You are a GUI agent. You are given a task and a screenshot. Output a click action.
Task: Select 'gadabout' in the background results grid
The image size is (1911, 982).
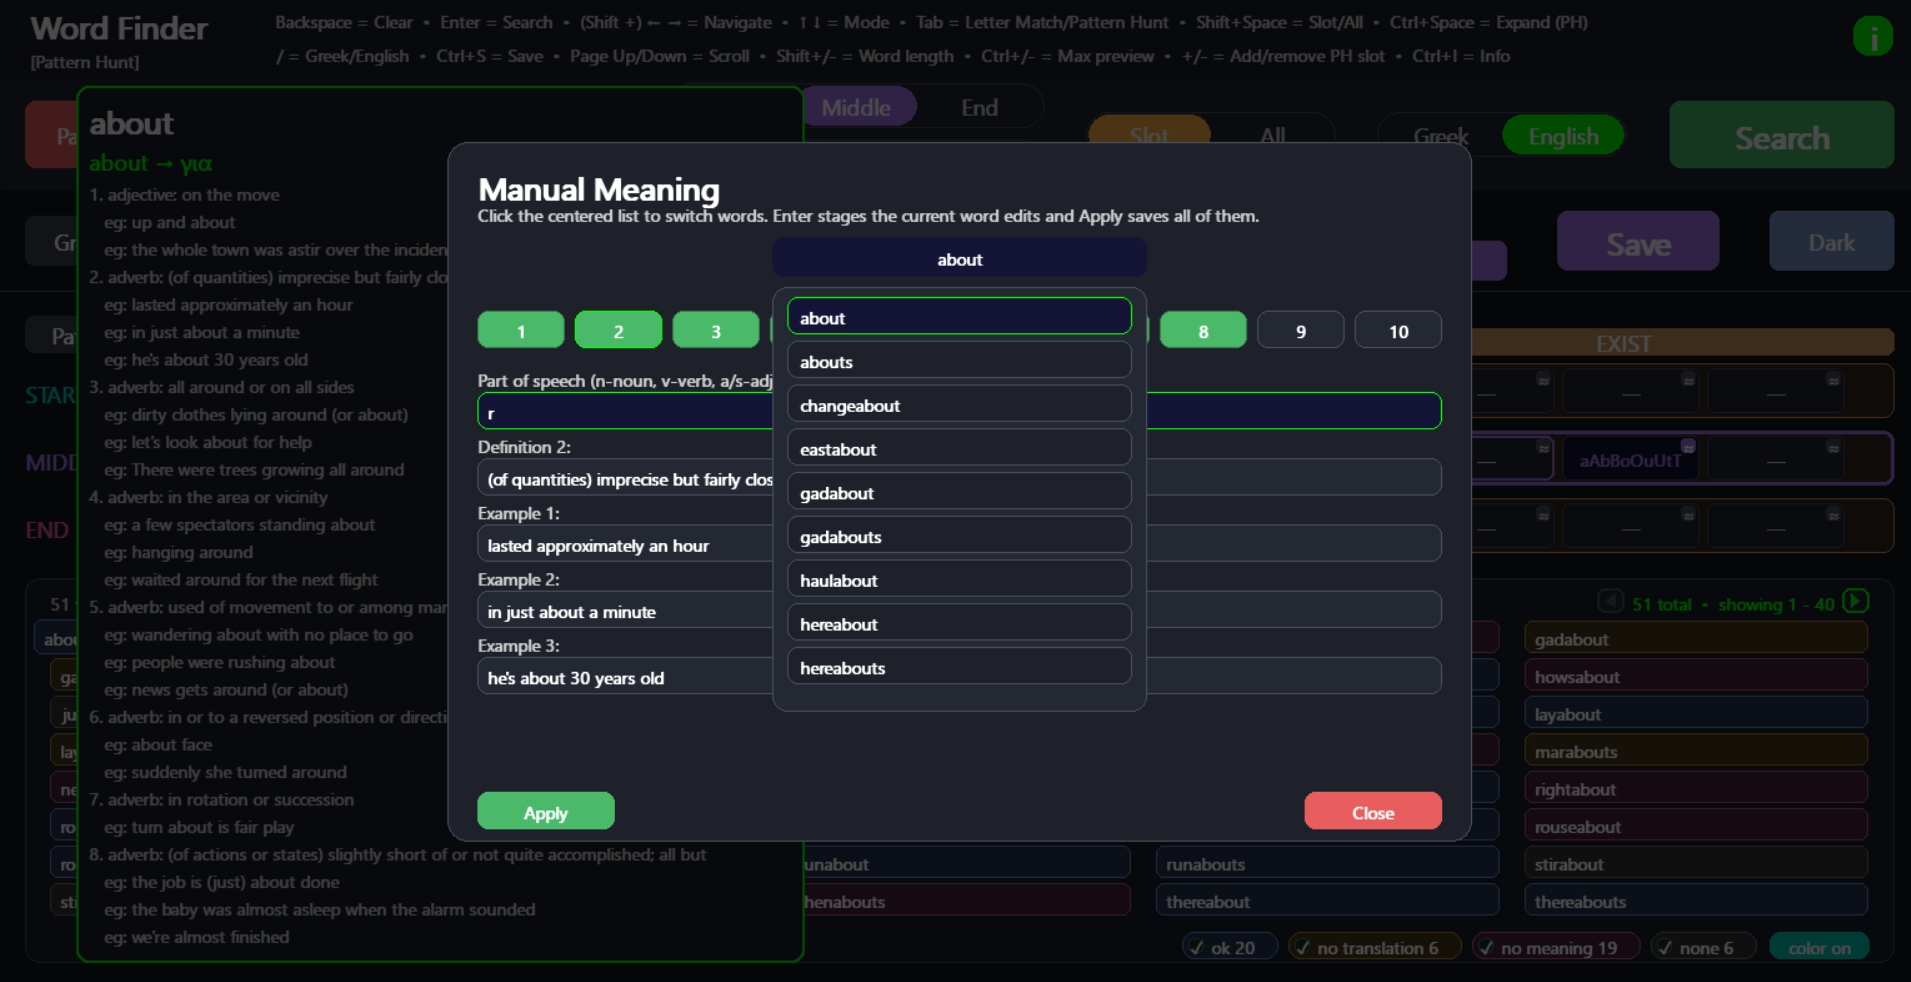pyautogui.click(x=1695, y=638)
